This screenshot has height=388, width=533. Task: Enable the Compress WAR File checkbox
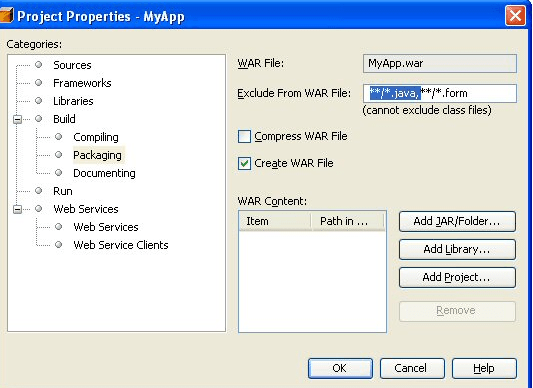coord(244,136)
